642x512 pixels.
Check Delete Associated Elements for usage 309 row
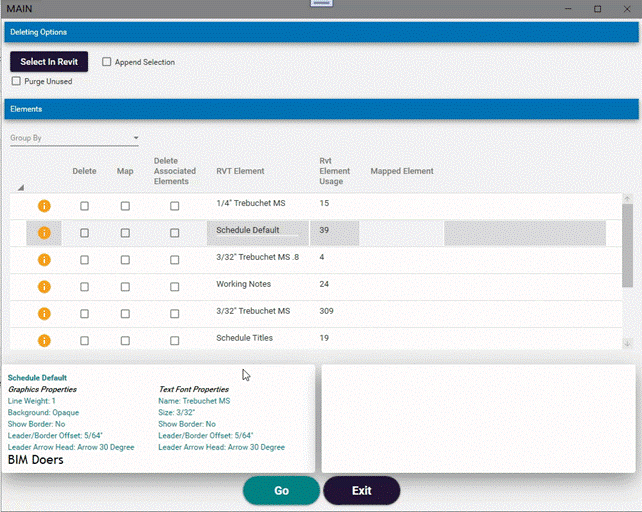(174, 314)
